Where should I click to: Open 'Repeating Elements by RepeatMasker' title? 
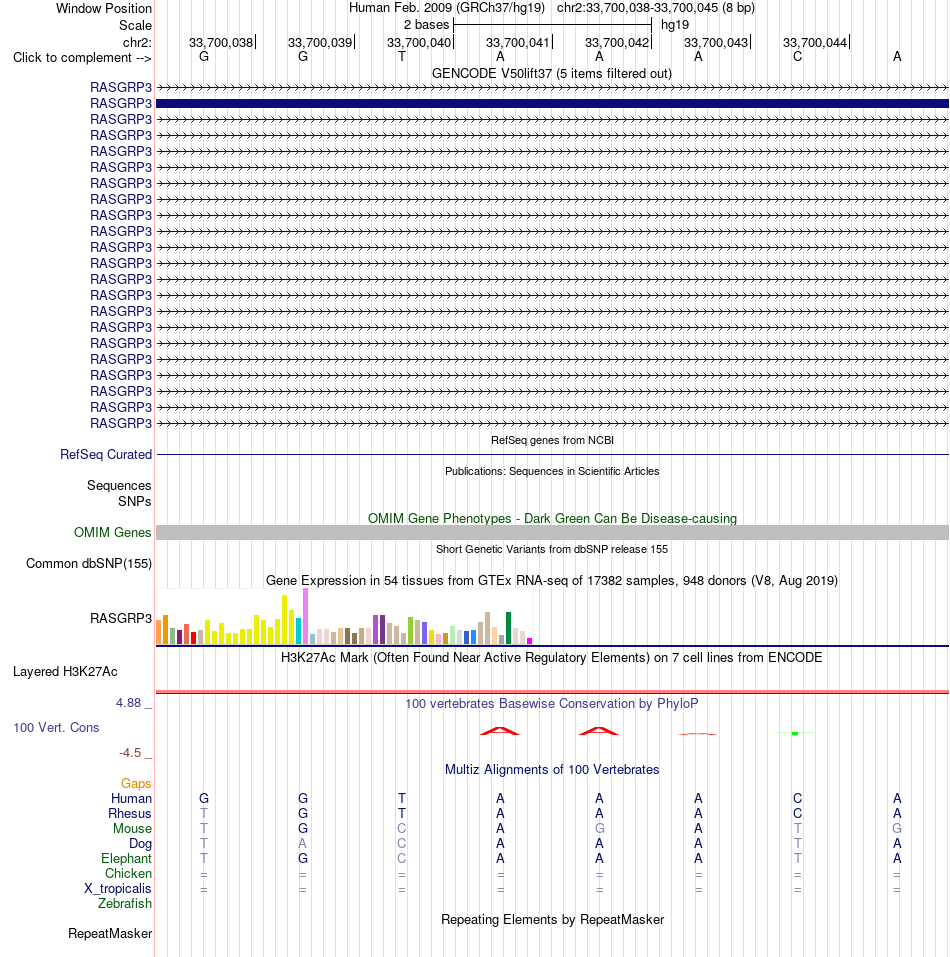pos(552,919)
